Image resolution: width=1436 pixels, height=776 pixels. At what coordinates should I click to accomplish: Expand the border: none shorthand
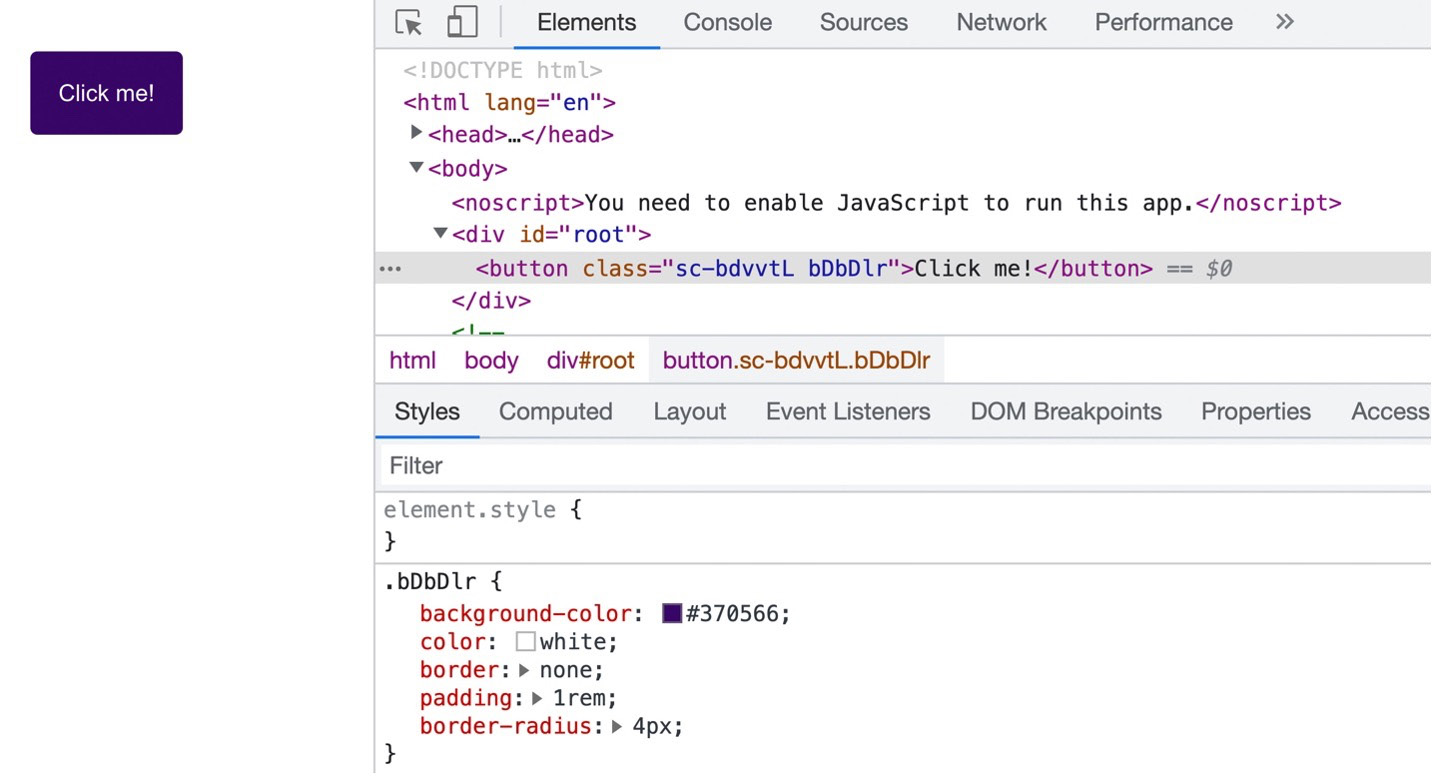tap(524, 670)
